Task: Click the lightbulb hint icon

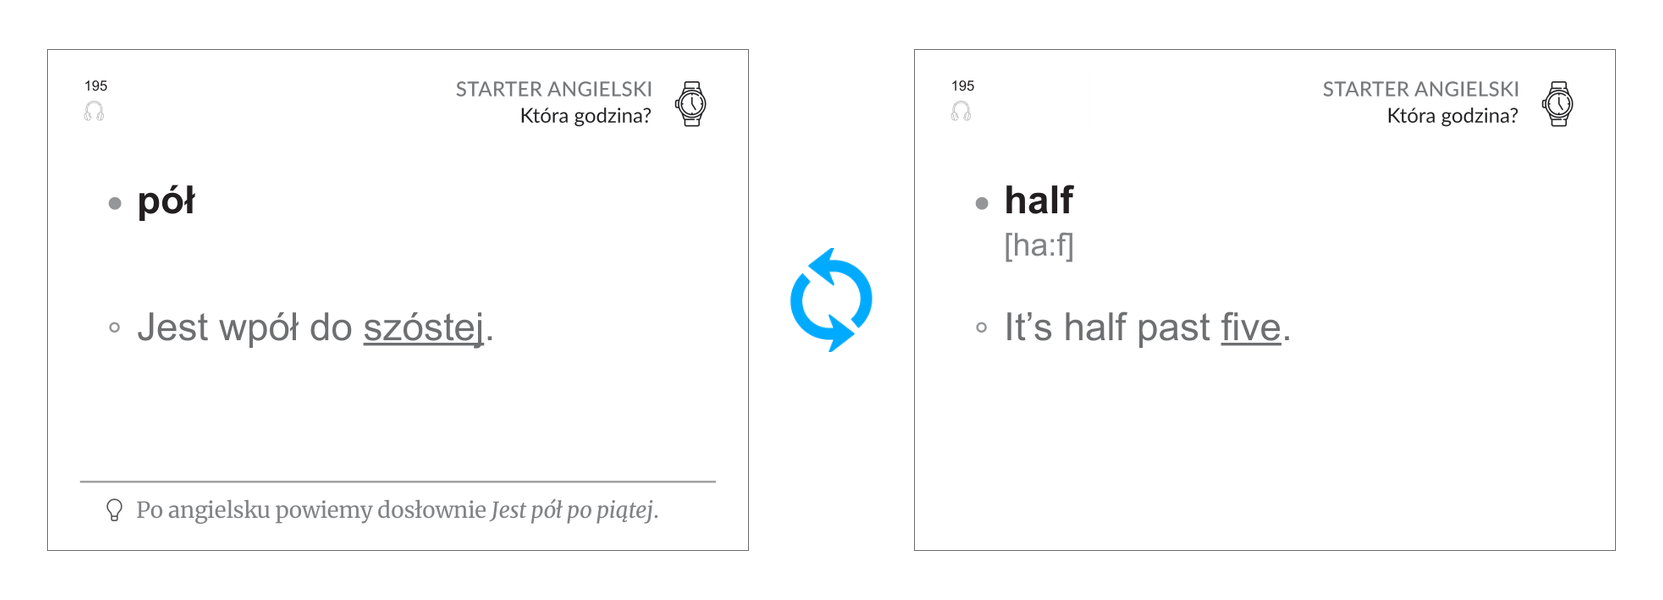Action: 114,511
